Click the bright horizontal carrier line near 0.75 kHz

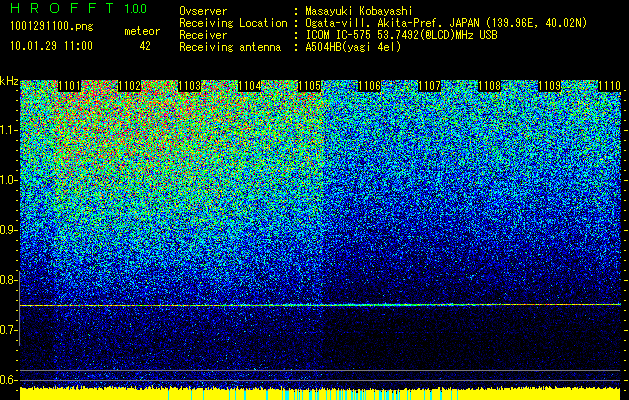tap(320, 305)
